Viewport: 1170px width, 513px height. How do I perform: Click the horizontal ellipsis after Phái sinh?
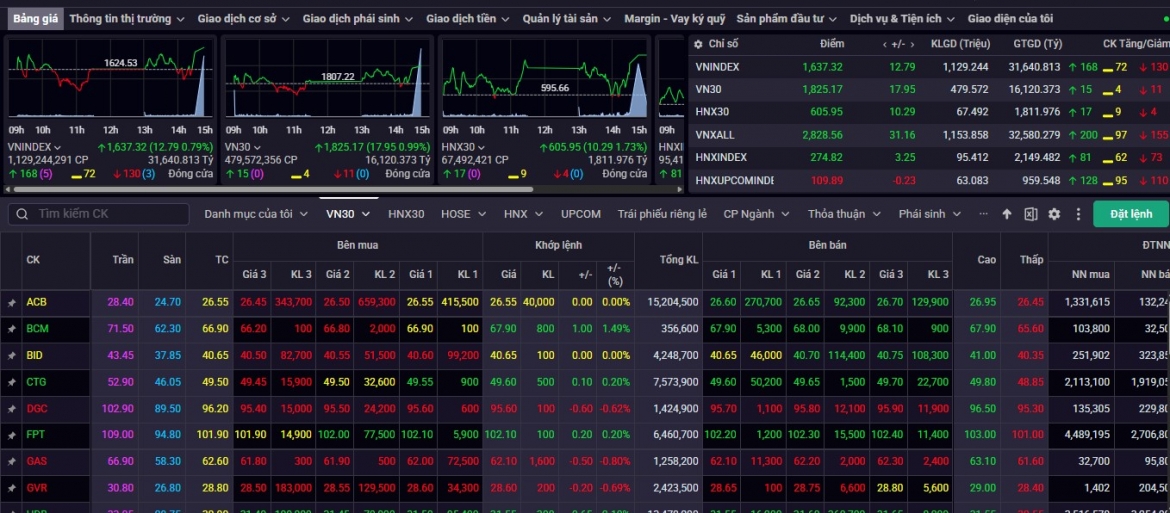[983, 213]
